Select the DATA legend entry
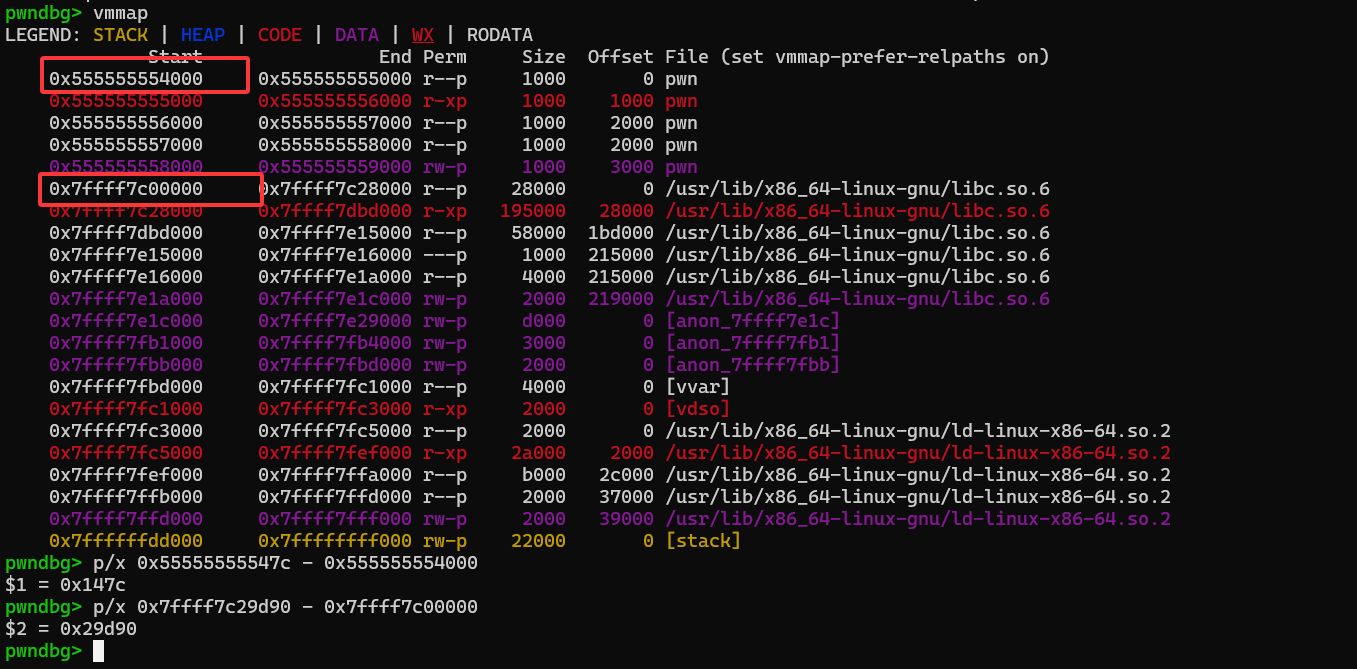Screen dimensions: 1357x669 [356, 35]
